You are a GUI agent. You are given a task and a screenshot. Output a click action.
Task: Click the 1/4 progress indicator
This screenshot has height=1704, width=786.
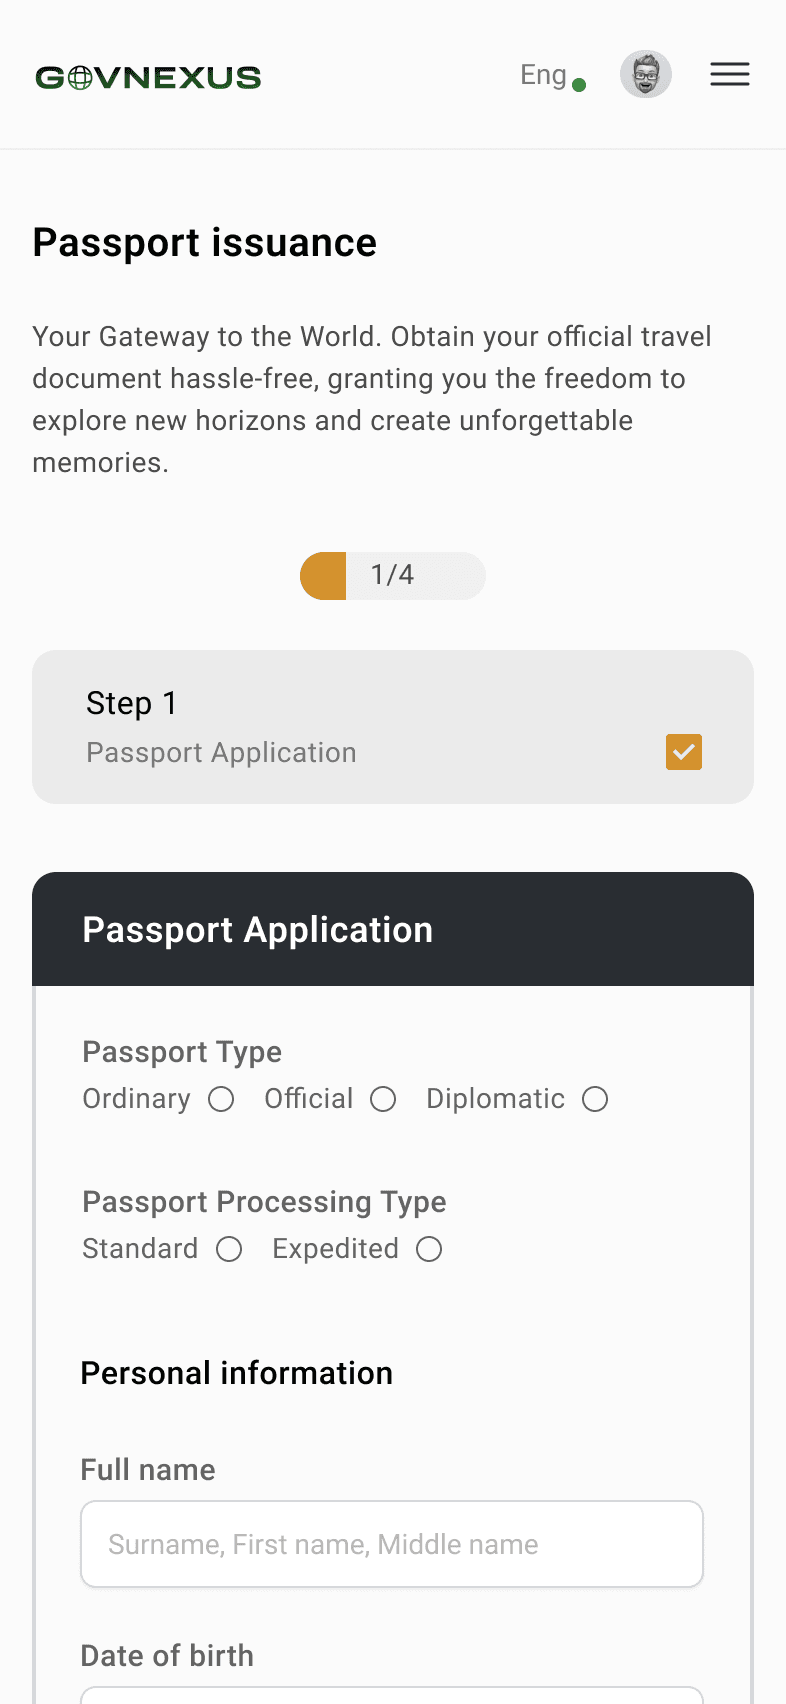tap(392, 575)
